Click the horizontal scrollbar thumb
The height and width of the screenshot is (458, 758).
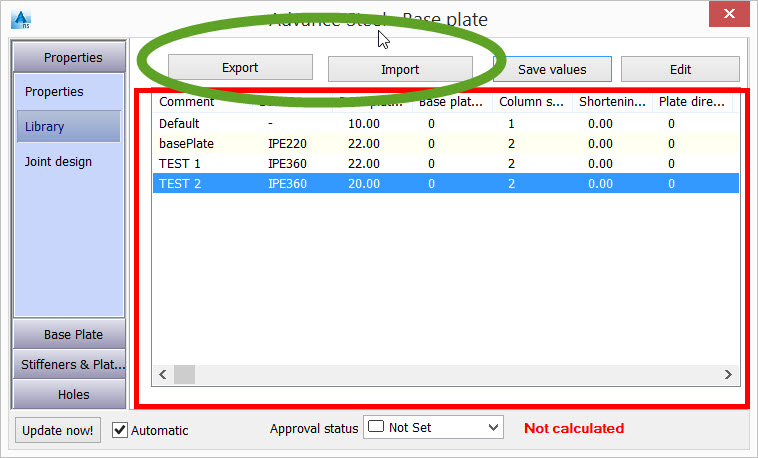tap(184, 374)
